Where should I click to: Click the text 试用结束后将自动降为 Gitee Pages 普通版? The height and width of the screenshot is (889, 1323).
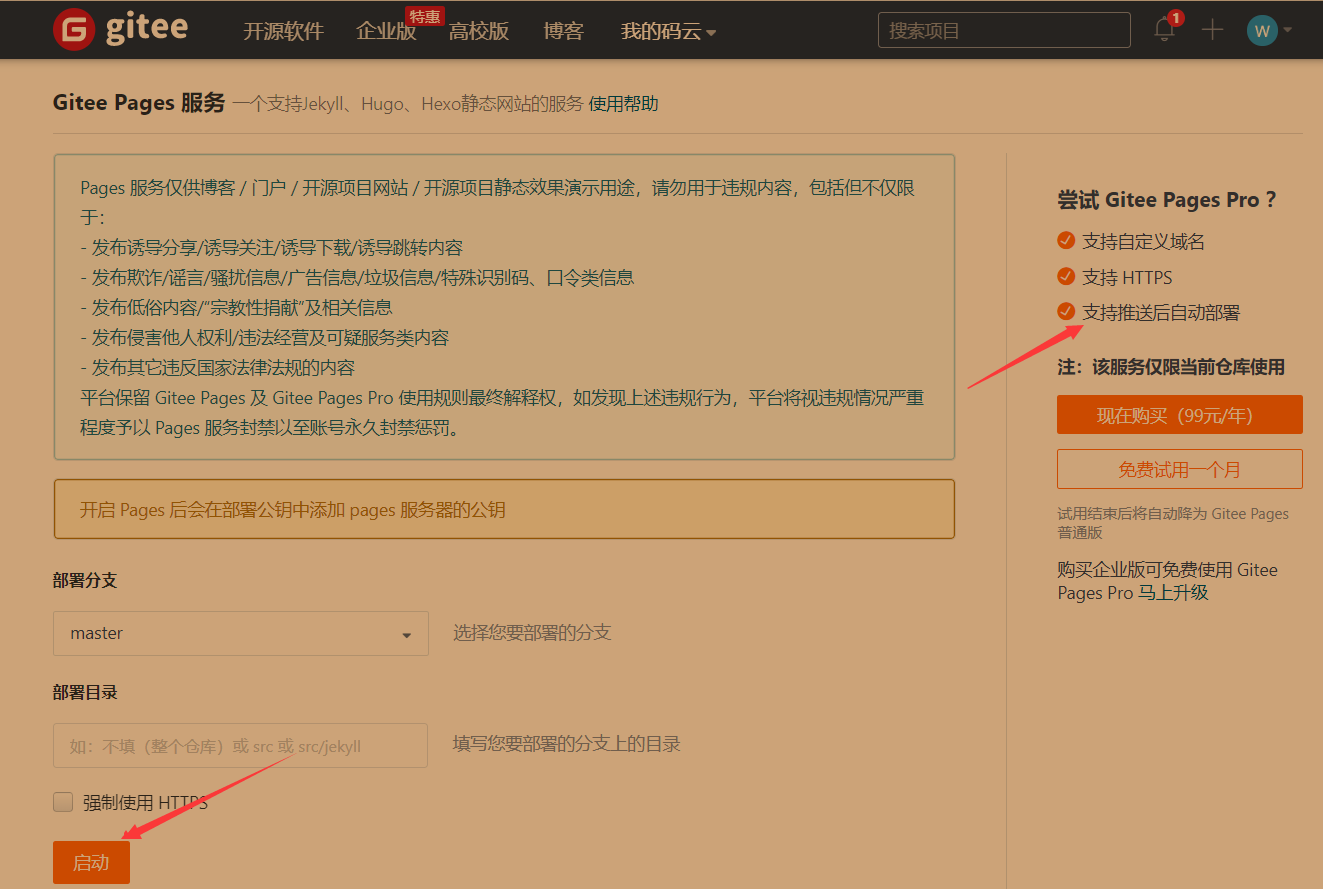pyautogui.click(x=1173, y=523)
